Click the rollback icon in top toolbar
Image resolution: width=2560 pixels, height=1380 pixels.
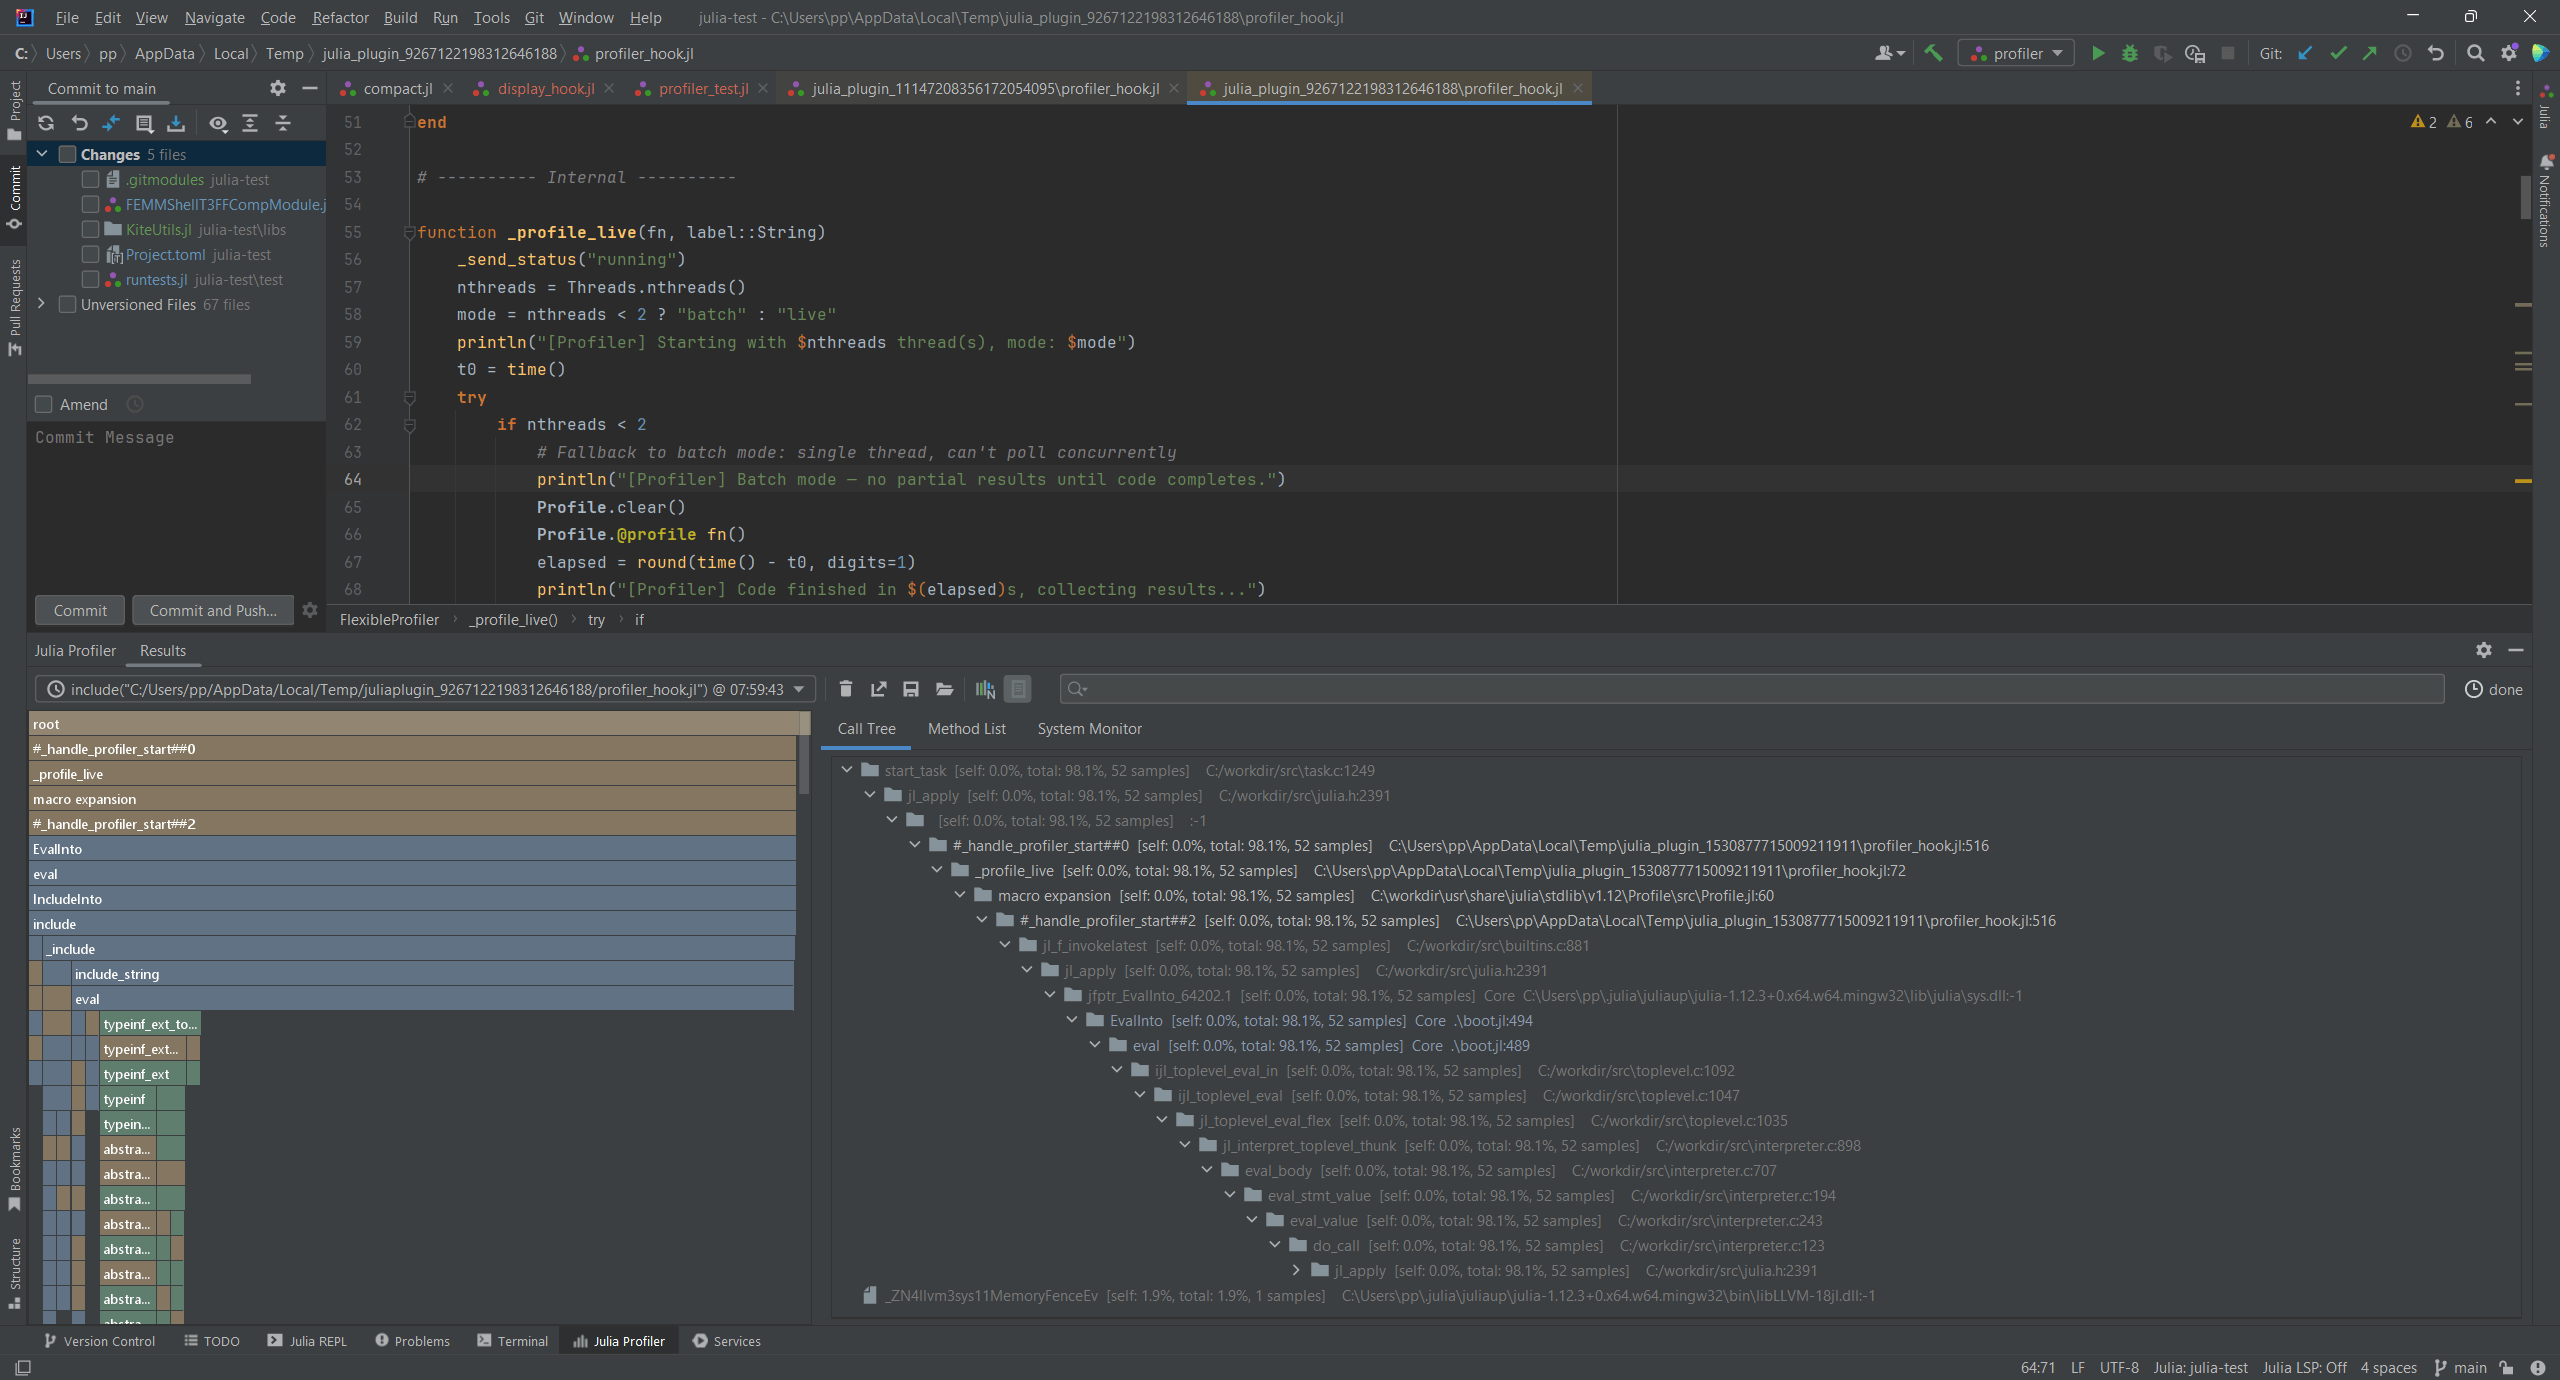(2436, 53)
